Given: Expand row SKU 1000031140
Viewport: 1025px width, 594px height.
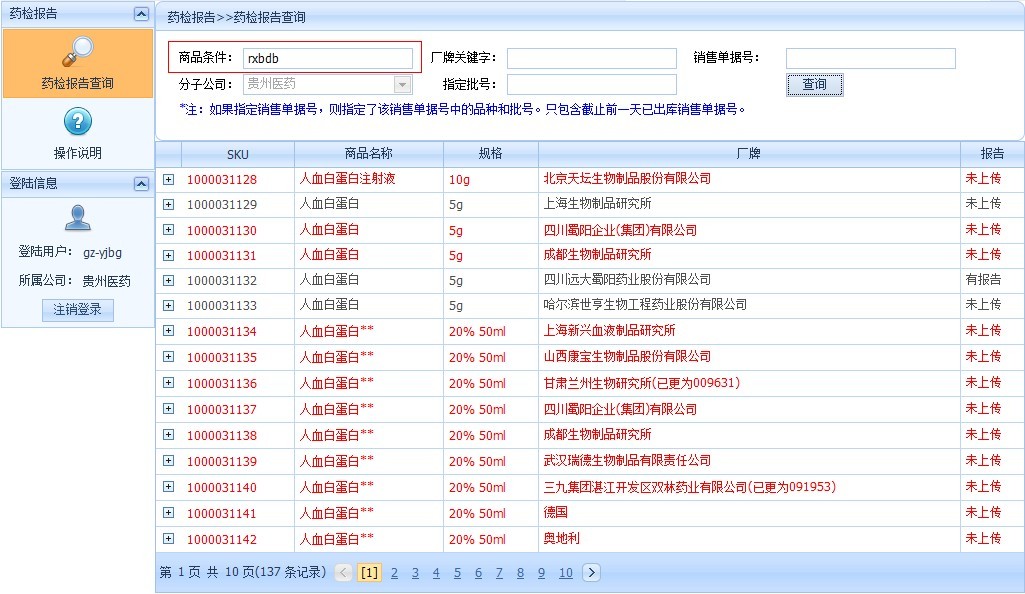Looking at the screenshot, I should (169, 487).
